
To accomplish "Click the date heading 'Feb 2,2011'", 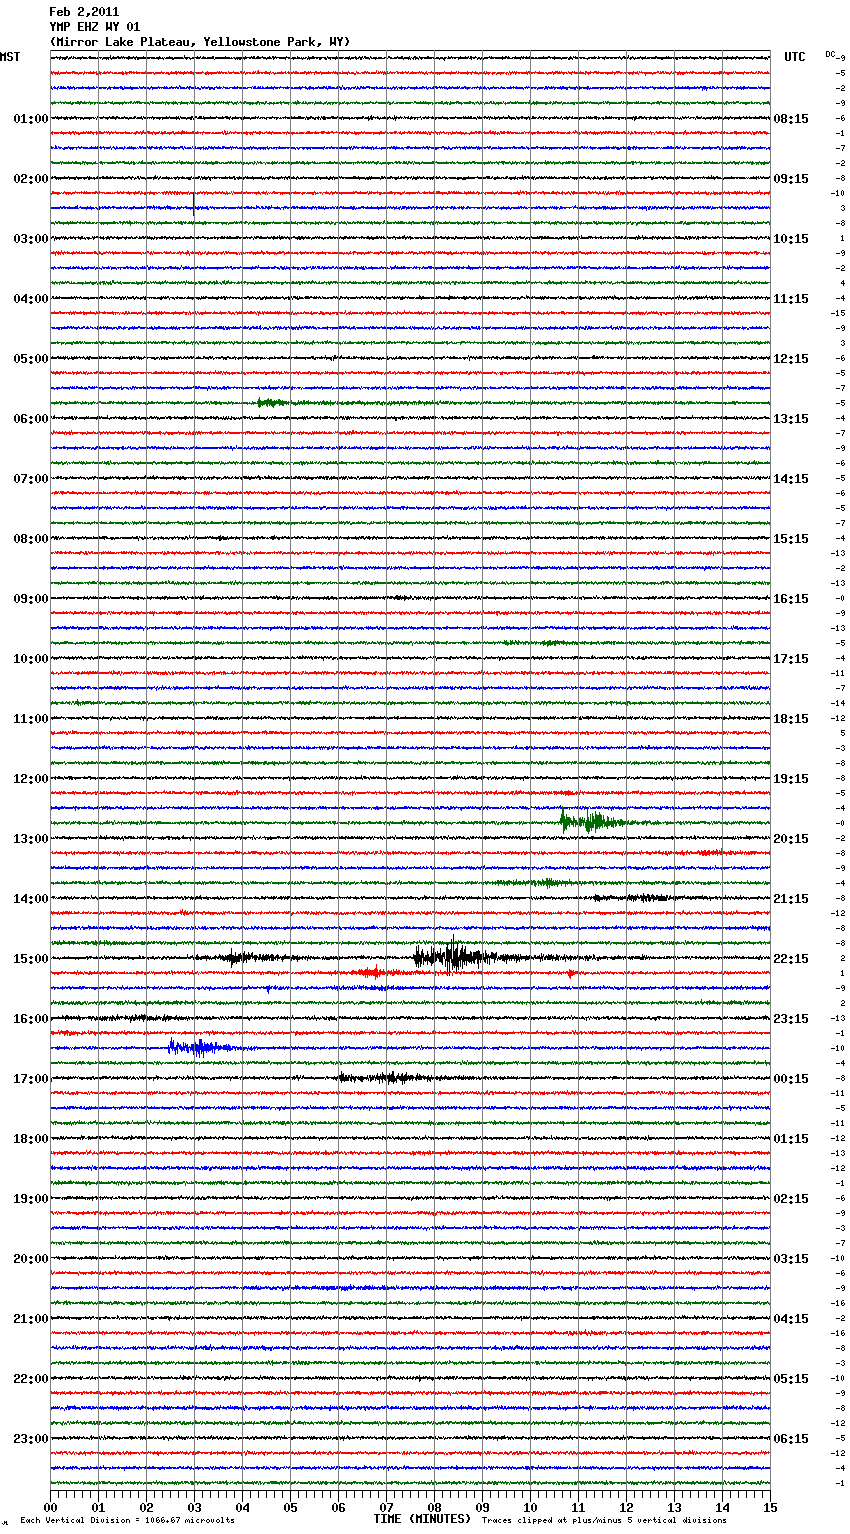I will pyautogui.click(x=84, y=12).
